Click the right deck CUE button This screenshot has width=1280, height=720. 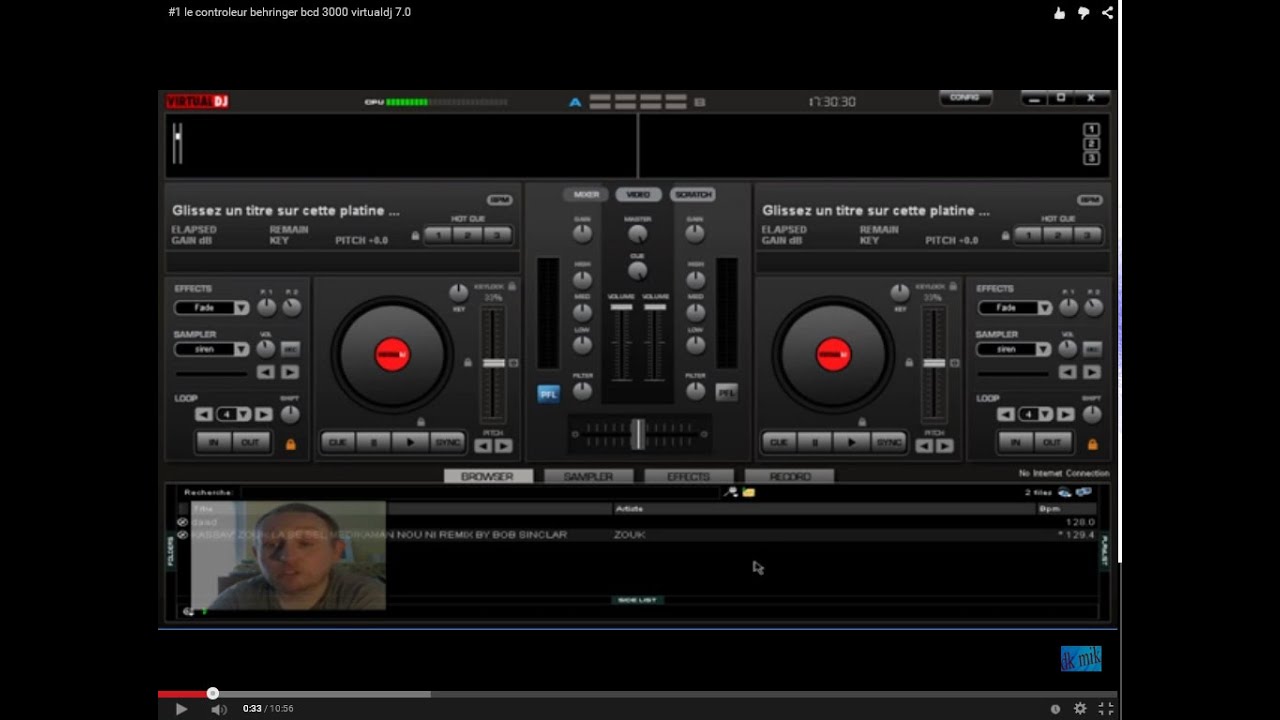[x=779, y=442]
